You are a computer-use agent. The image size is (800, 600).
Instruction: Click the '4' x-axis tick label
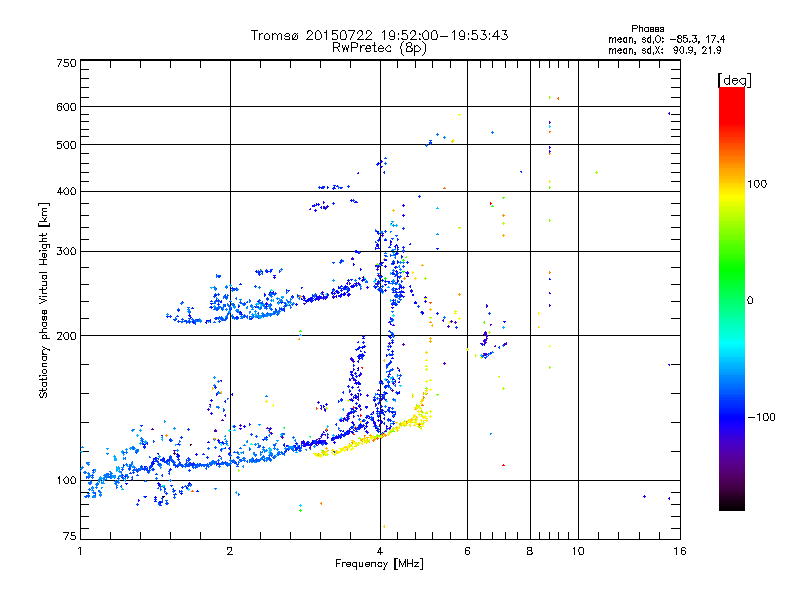pos(380,551)
